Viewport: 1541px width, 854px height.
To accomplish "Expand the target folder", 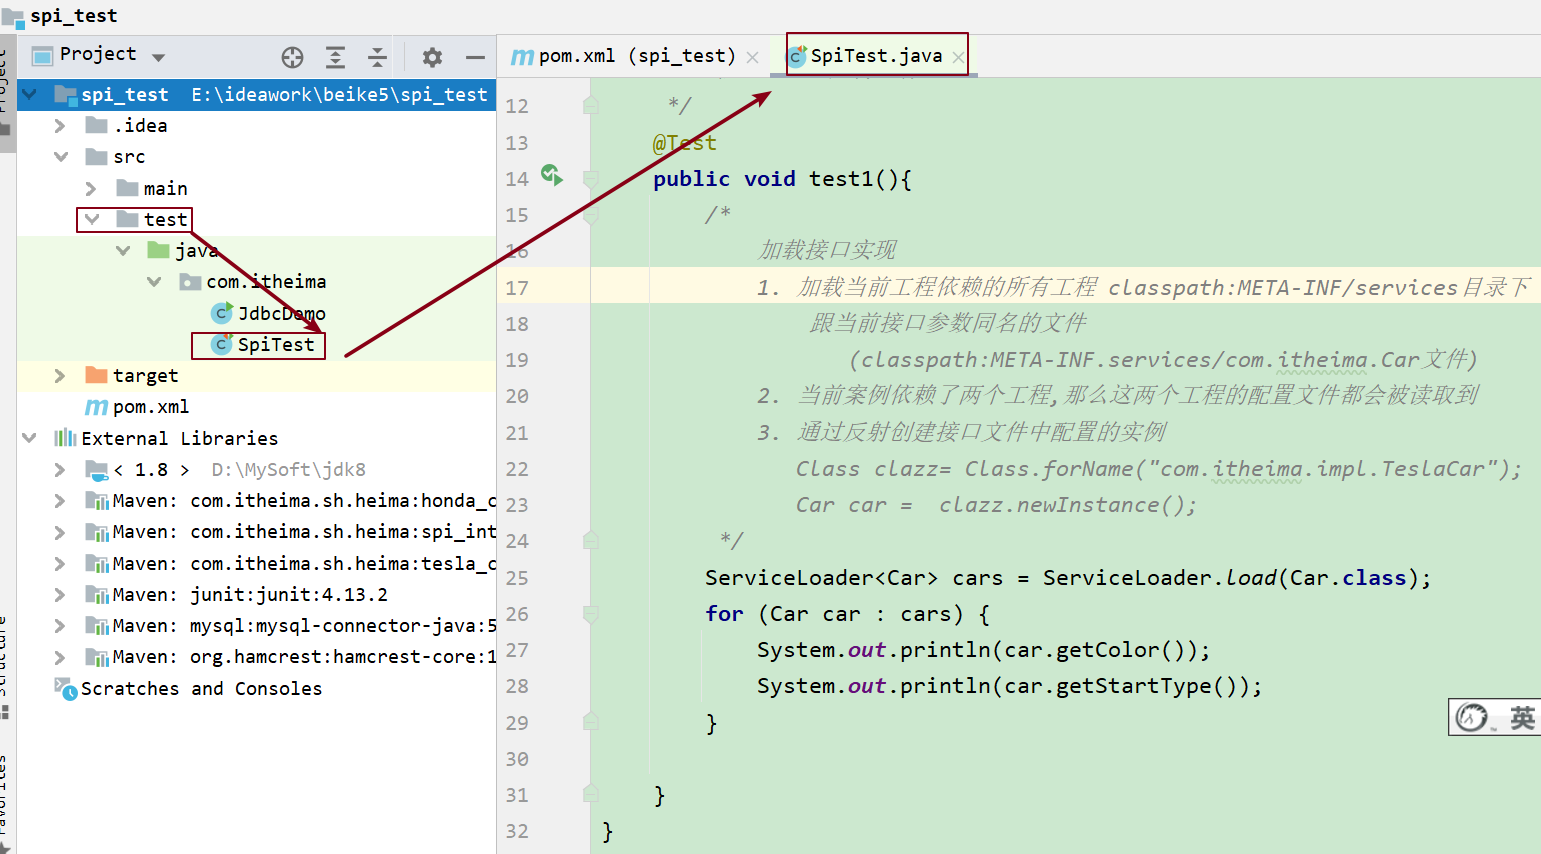I will (x=60, y=376).
